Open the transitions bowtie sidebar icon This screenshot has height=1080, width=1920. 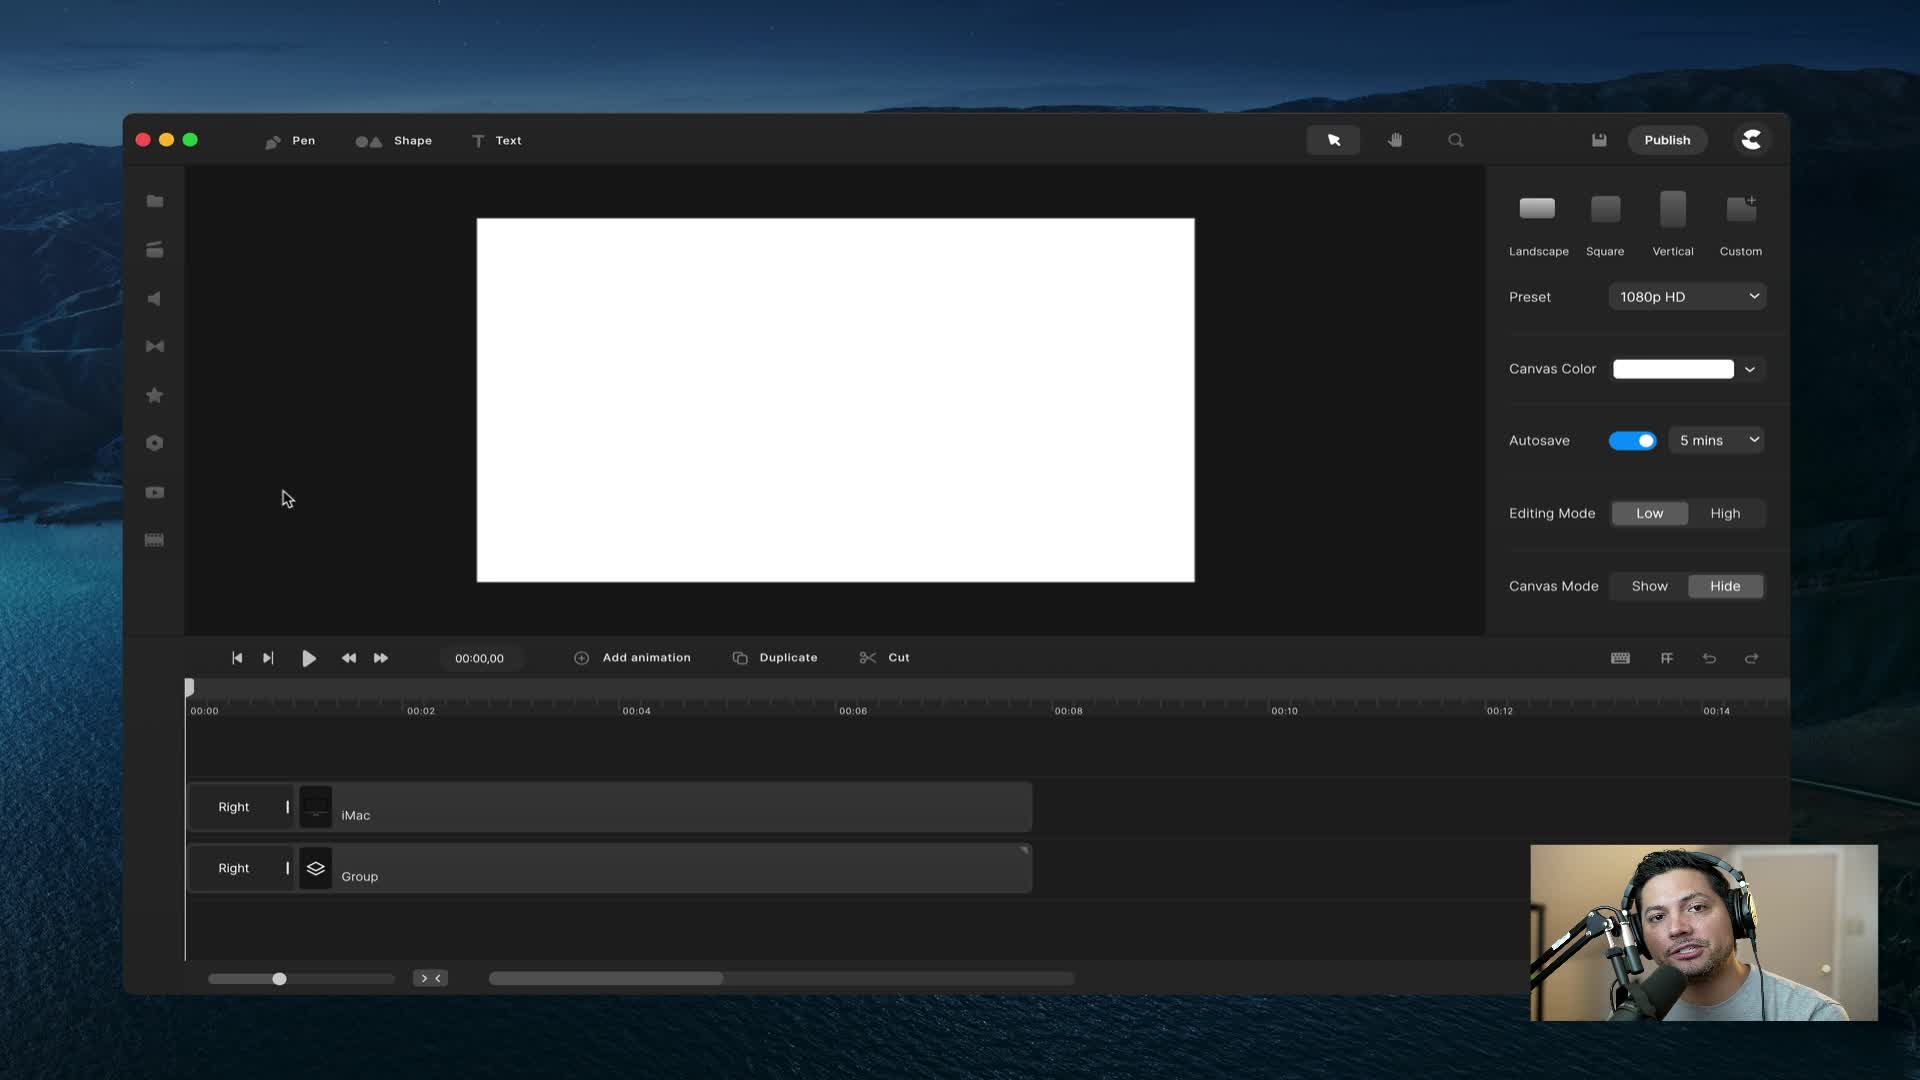(155, 346)
